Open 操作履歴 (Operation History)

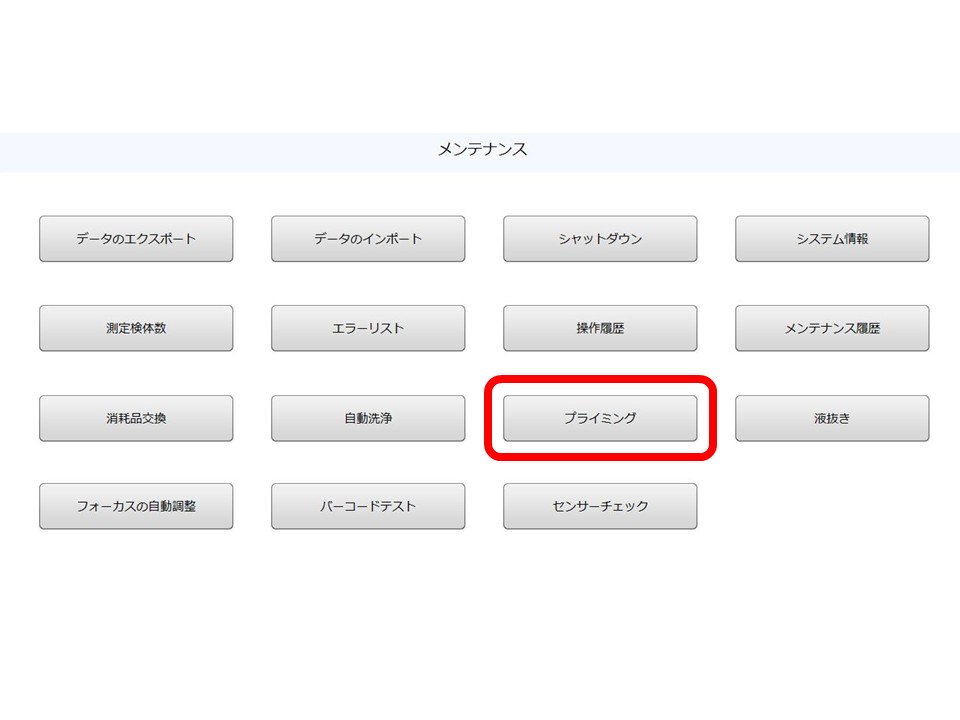point(600,327)
